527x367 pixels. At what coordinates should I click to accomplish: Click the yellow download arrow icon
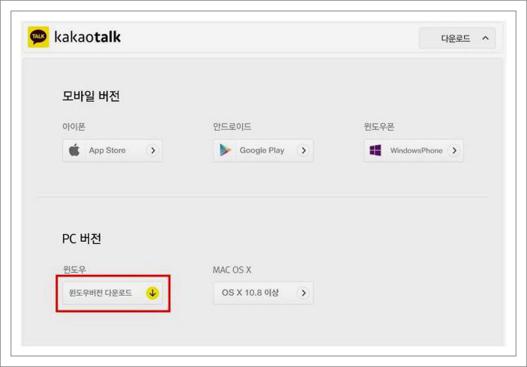click(x=152, y=293)
